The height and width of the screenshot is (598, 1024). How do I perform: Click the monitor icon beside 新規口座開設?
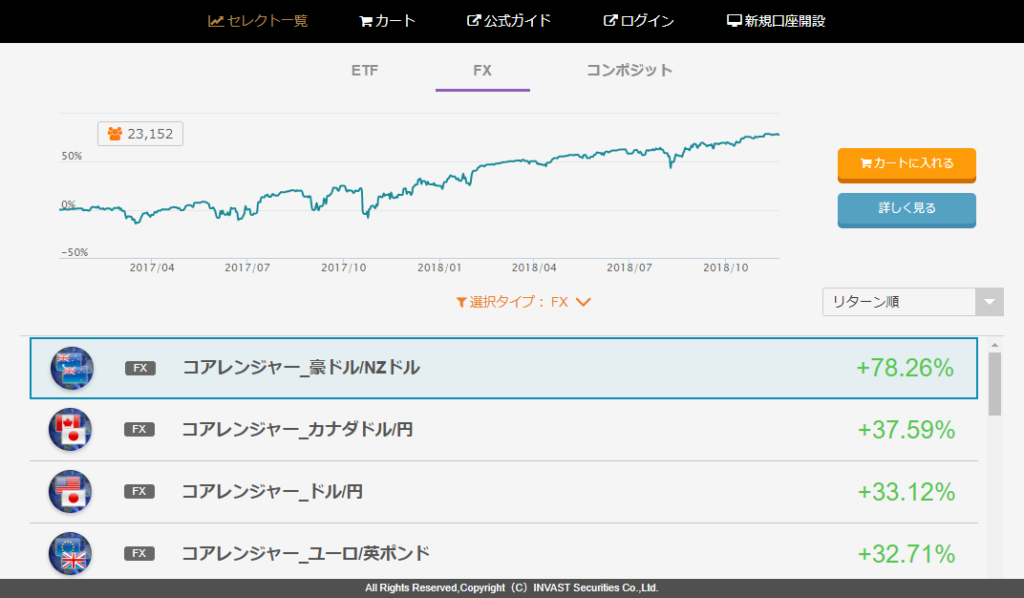pyautogui.click(x=734, y=20)
